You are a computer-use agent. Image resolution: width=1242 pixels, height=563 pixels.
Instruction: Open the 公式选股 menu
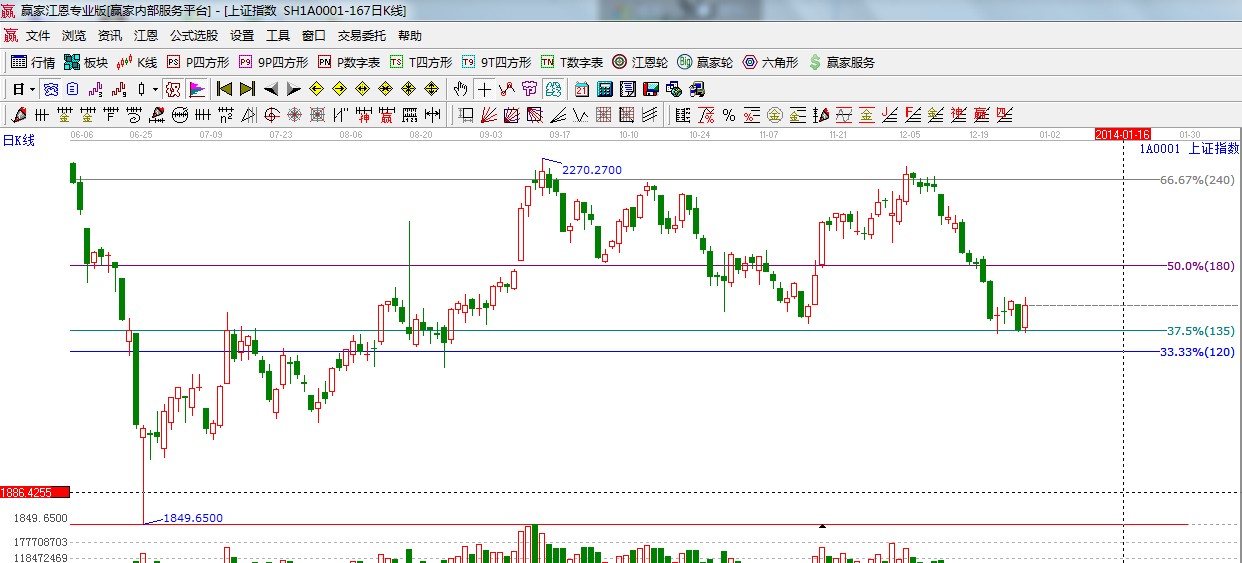[194, 35]
